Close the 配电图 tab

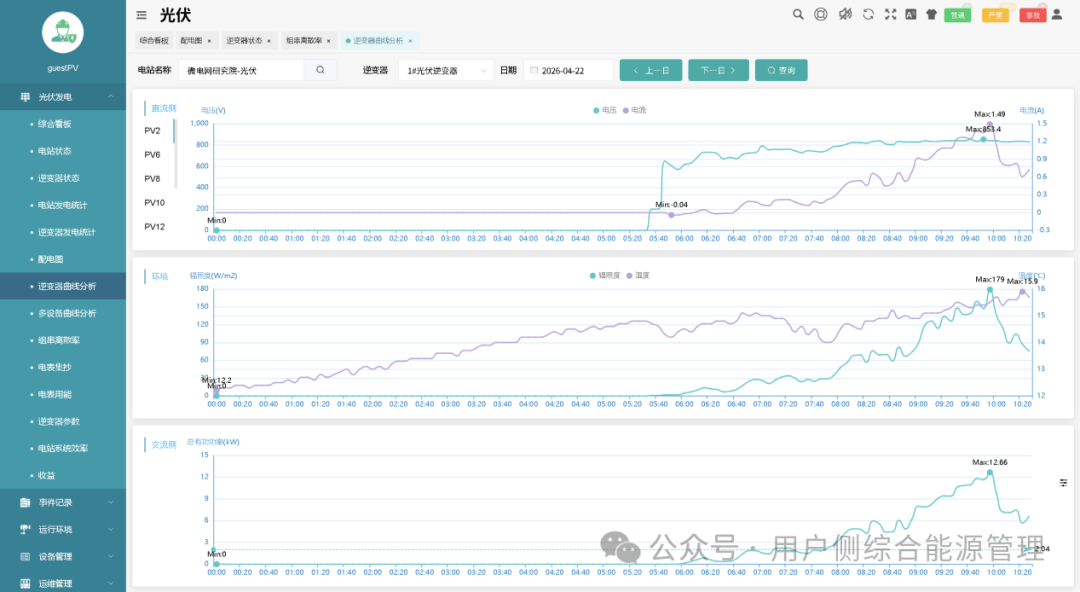(209, 41)
